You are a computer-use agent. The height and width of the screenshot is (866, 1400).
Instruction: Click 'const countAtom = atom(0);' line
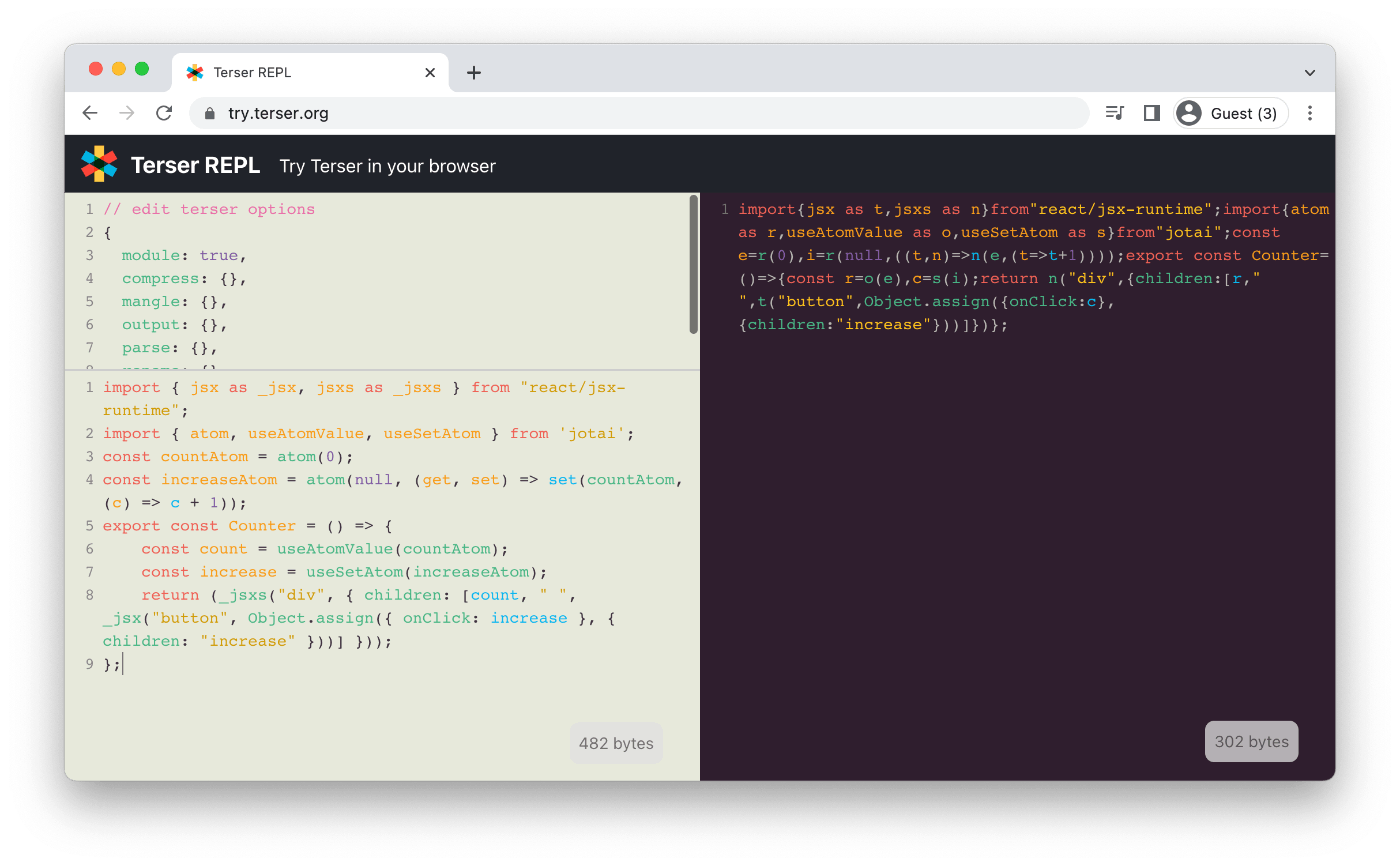pos(228,456)
